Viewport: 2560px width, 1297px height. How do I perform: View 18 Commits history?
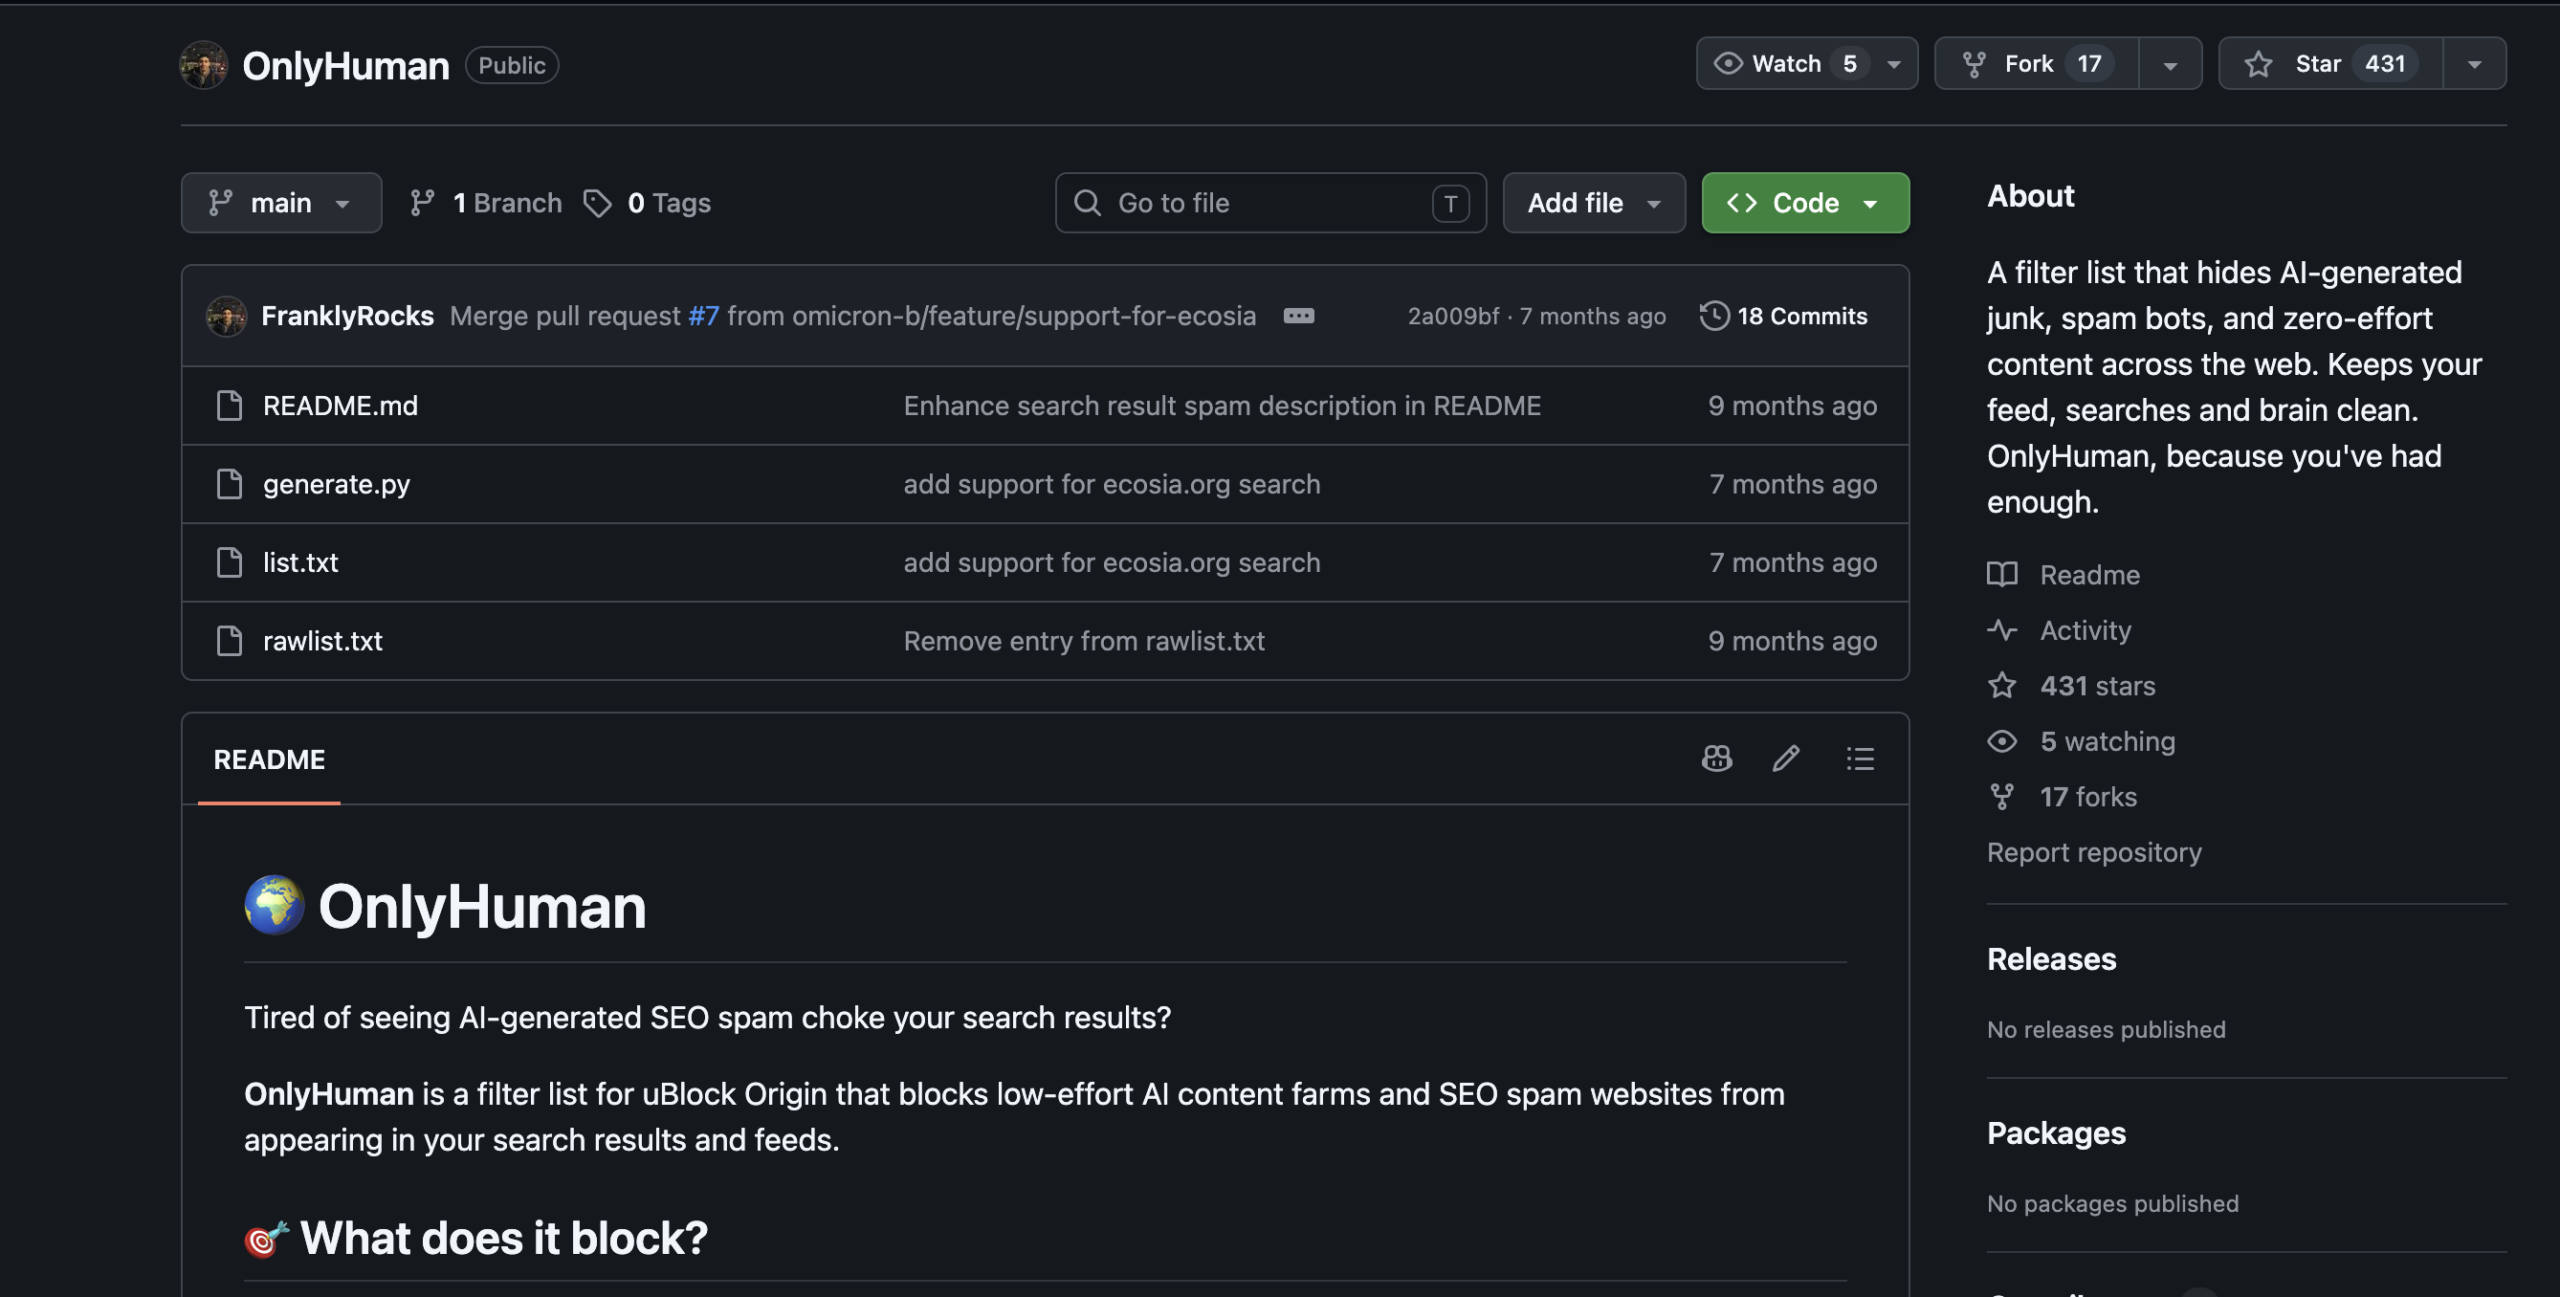coord(1783,316)
